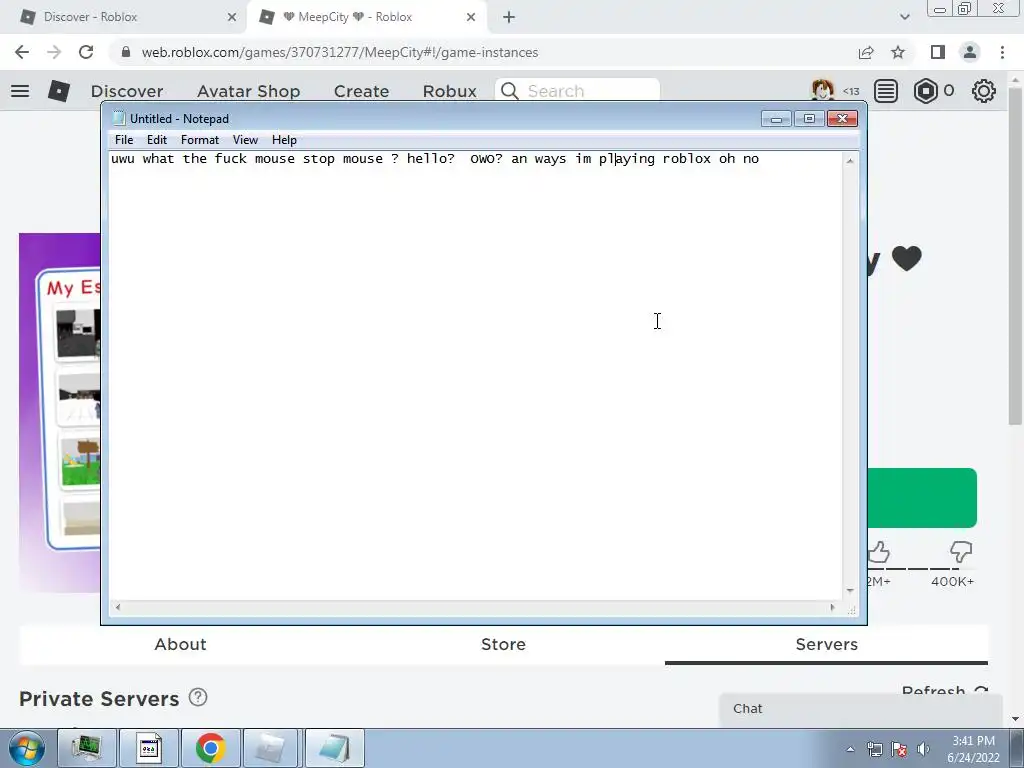Open Notepad File menu
Image resolution: width=1024 pixels, height=768 pixels.
tap(124, 140)
